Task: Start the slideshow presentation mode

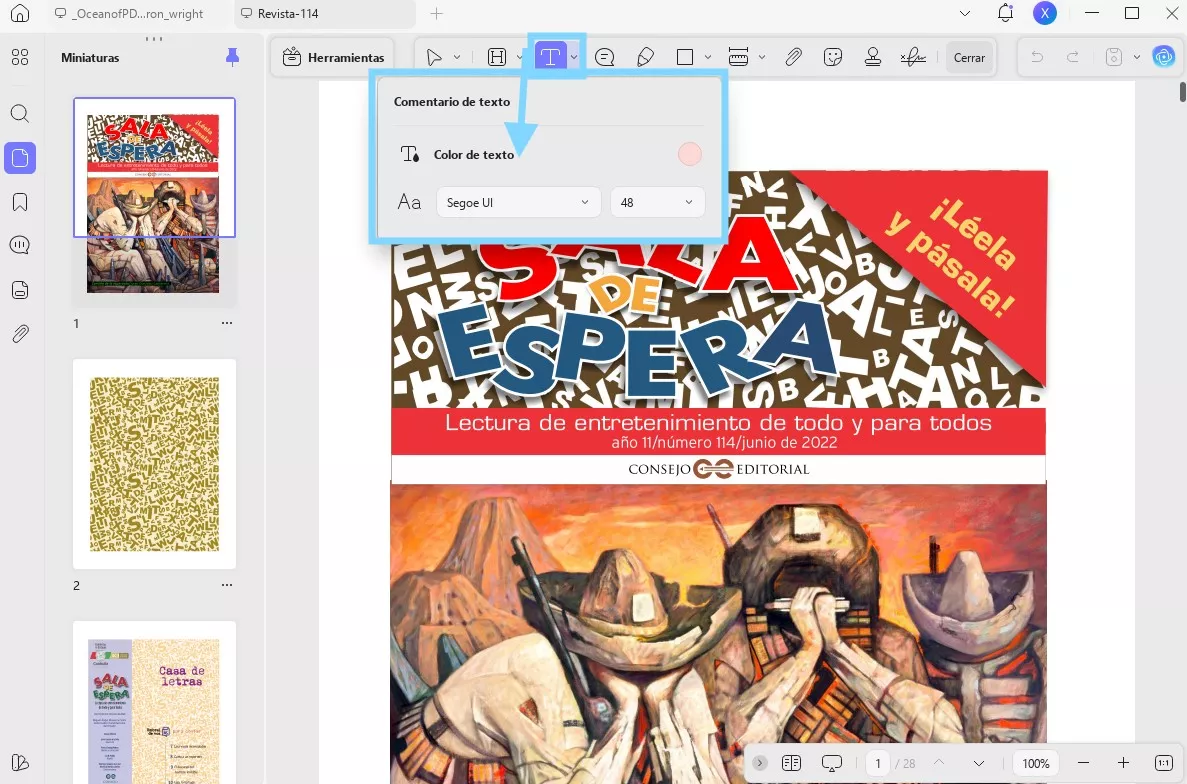Action: (832, 763)
